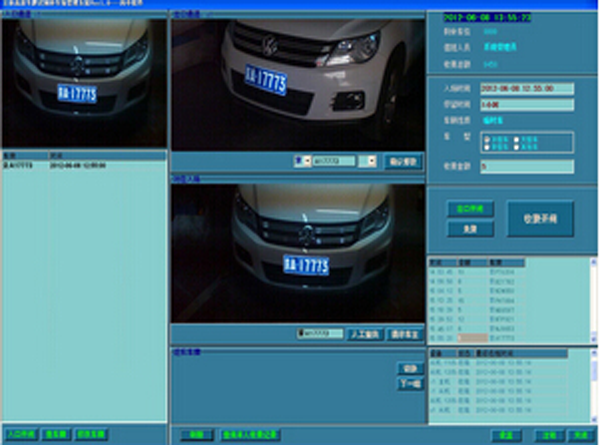Click the lower center camera snapshot

pyautogui.click(x=298, y=253)
